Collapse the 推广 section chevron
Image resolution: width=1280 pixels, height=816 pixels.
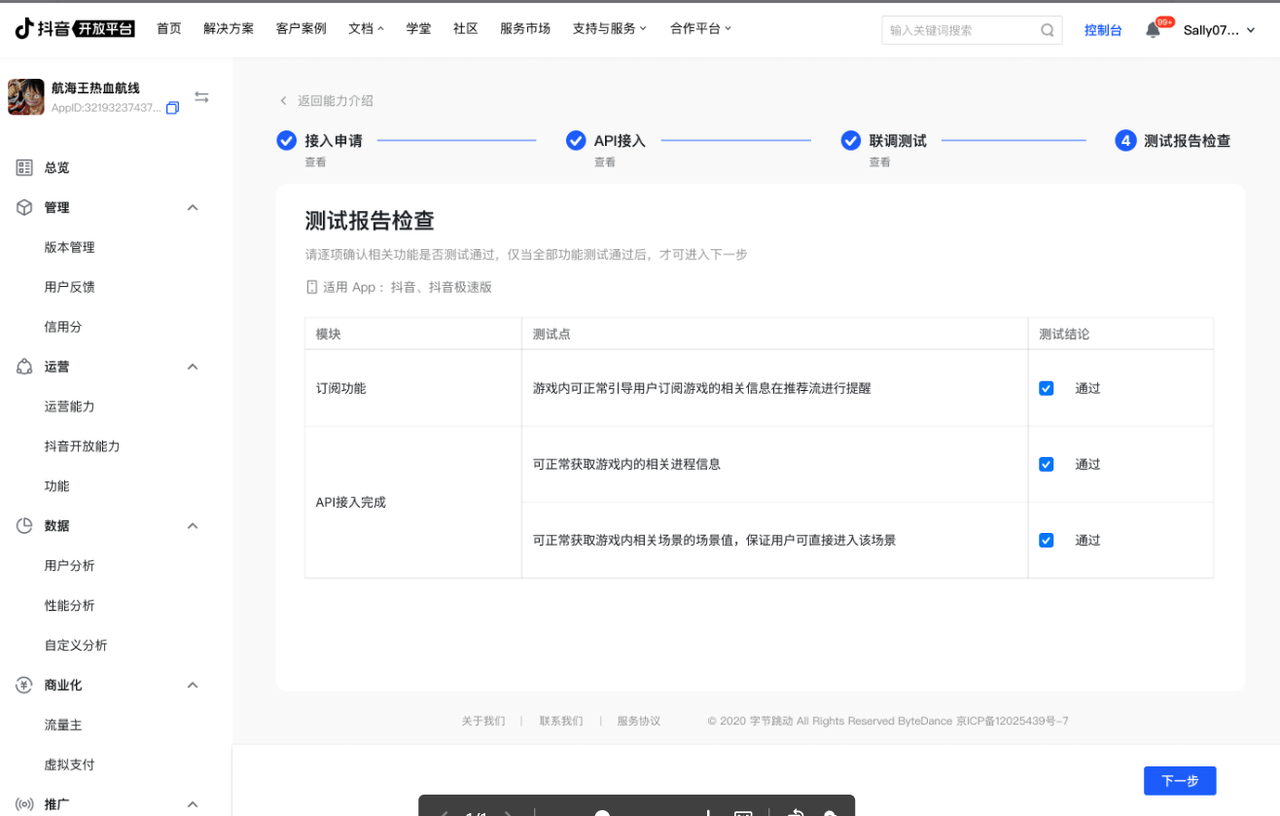tap(193, 804)
